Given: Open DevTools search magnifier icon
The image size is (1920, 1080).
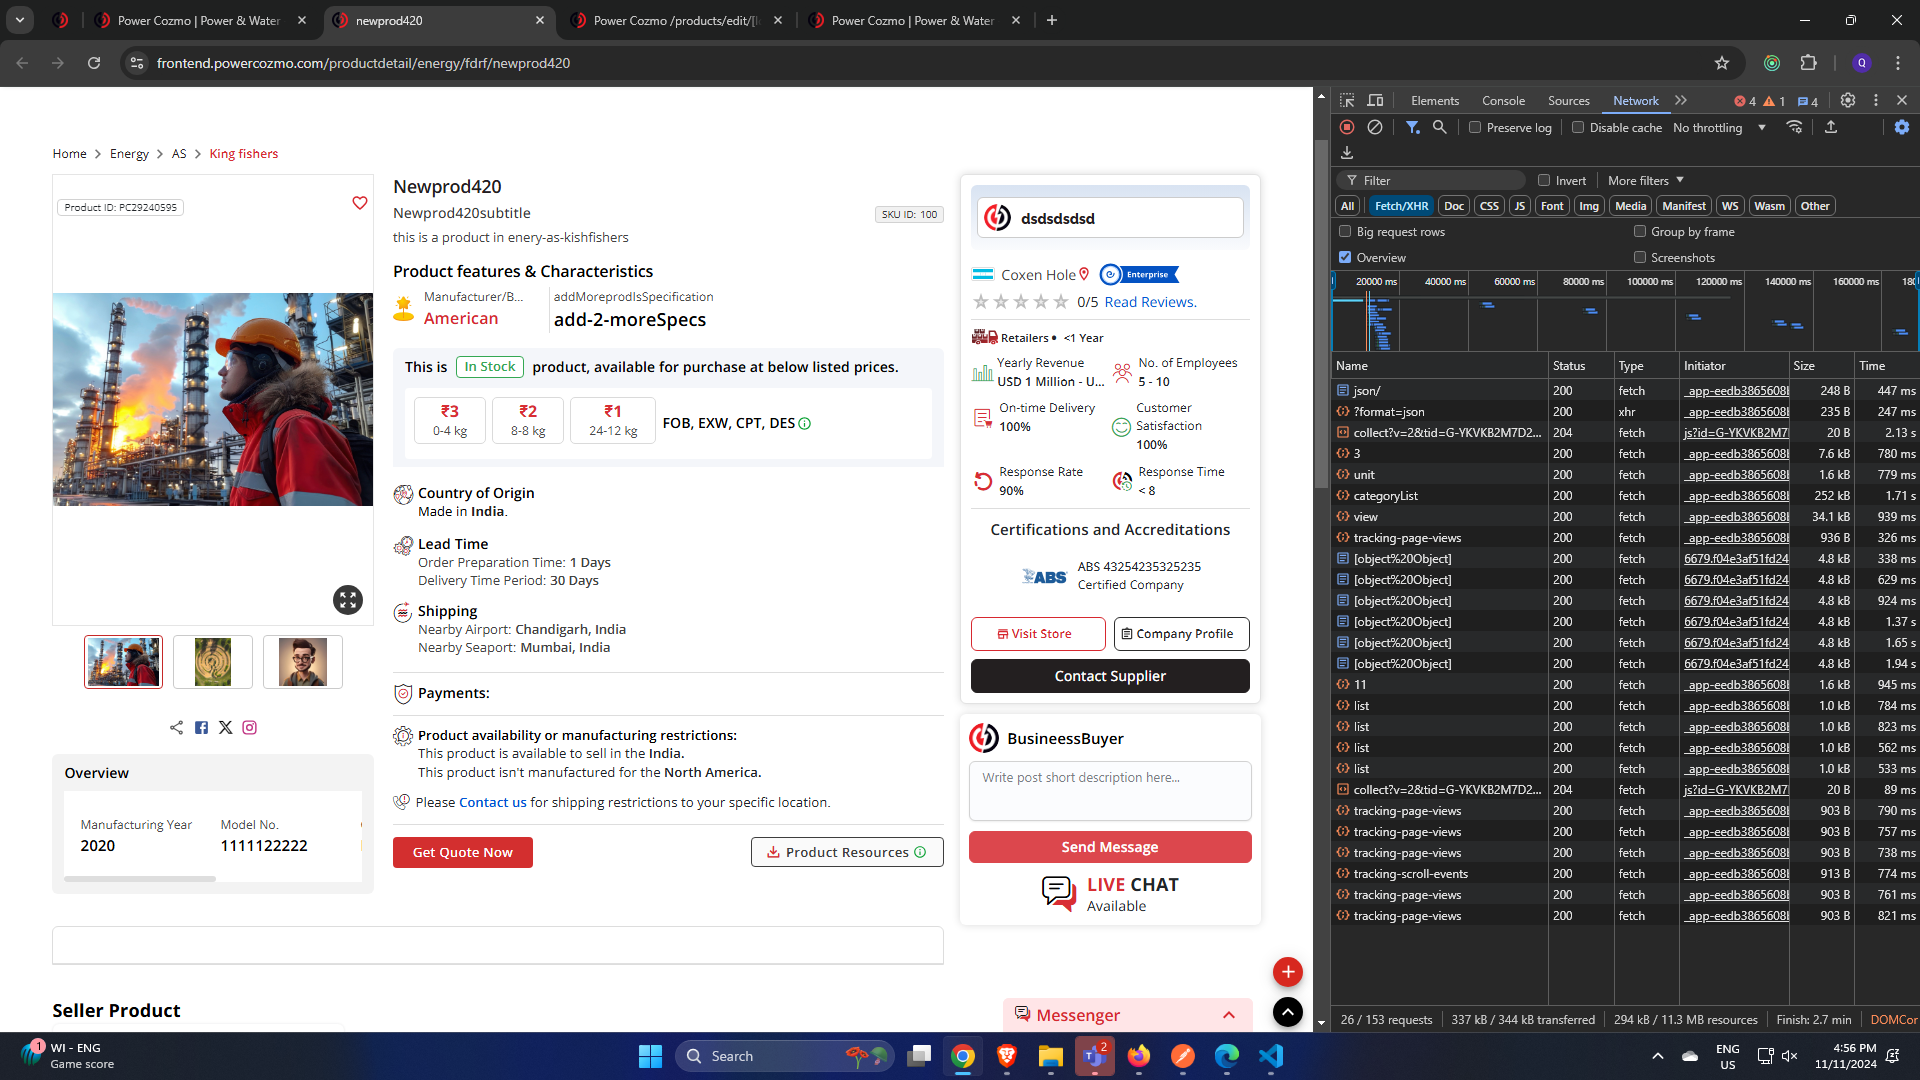Looking at the screenshot, I should coord(1439,128).
